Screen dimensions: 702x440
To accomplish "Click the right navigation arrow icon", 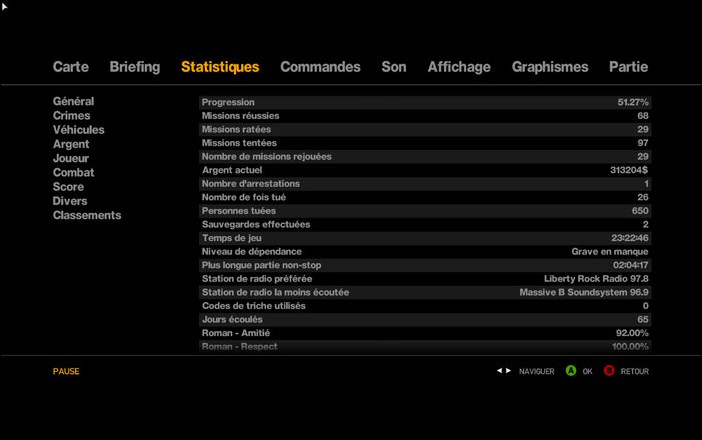I will tap(508, 371).
